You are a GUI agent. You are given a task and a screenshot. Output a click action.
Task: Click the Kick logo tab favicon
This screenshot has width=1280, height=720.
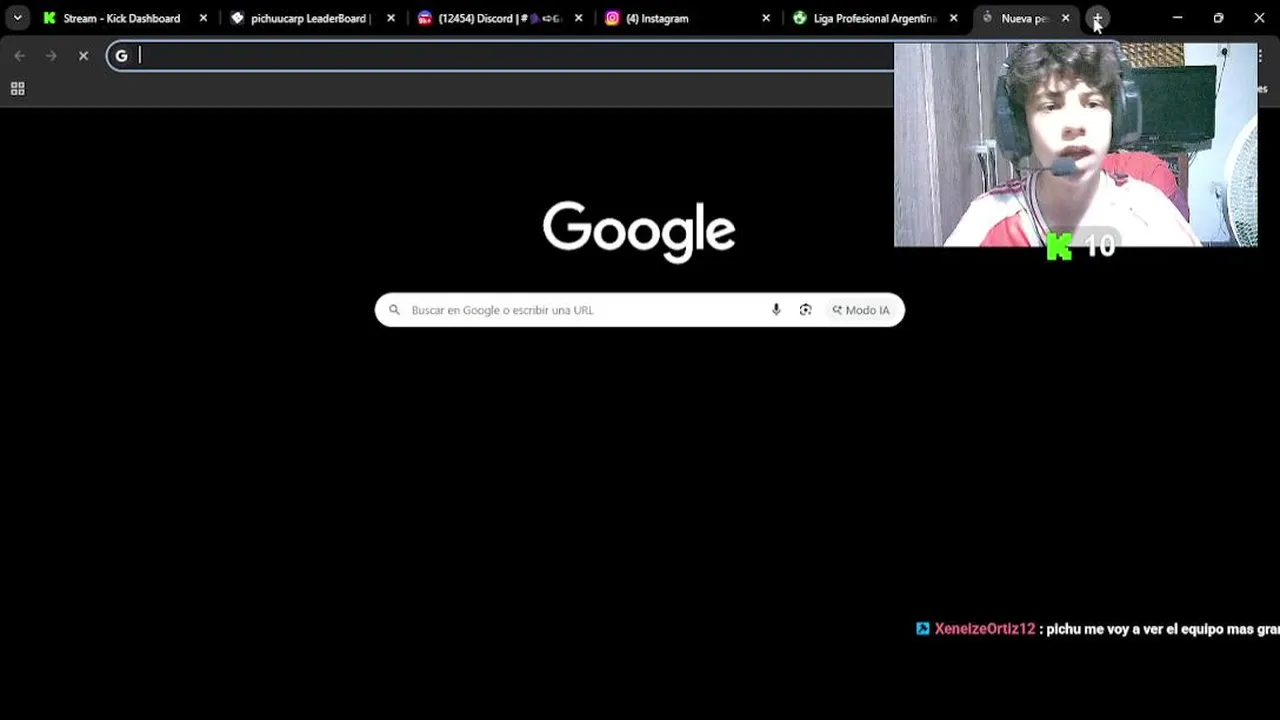pyautogui.click(x=49, y=18)
